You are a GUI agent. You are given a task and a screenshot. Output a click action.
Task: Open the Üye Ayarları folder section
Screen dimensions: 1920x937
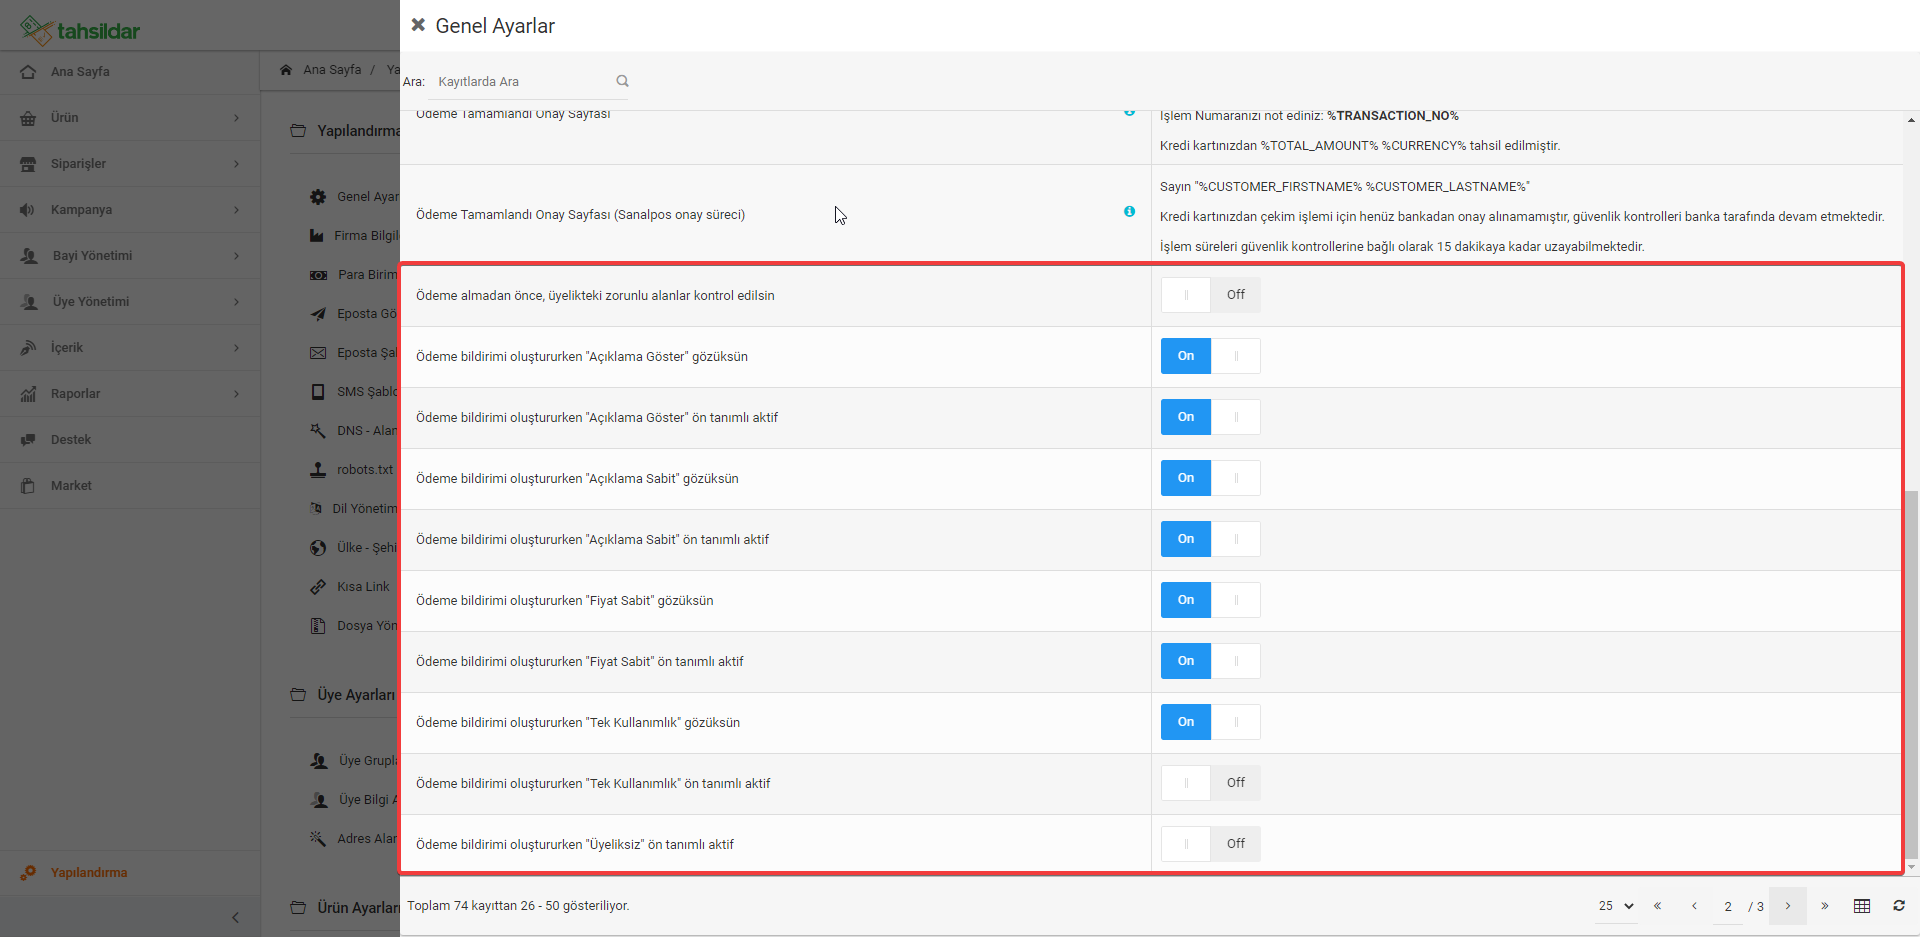[343, 695]
